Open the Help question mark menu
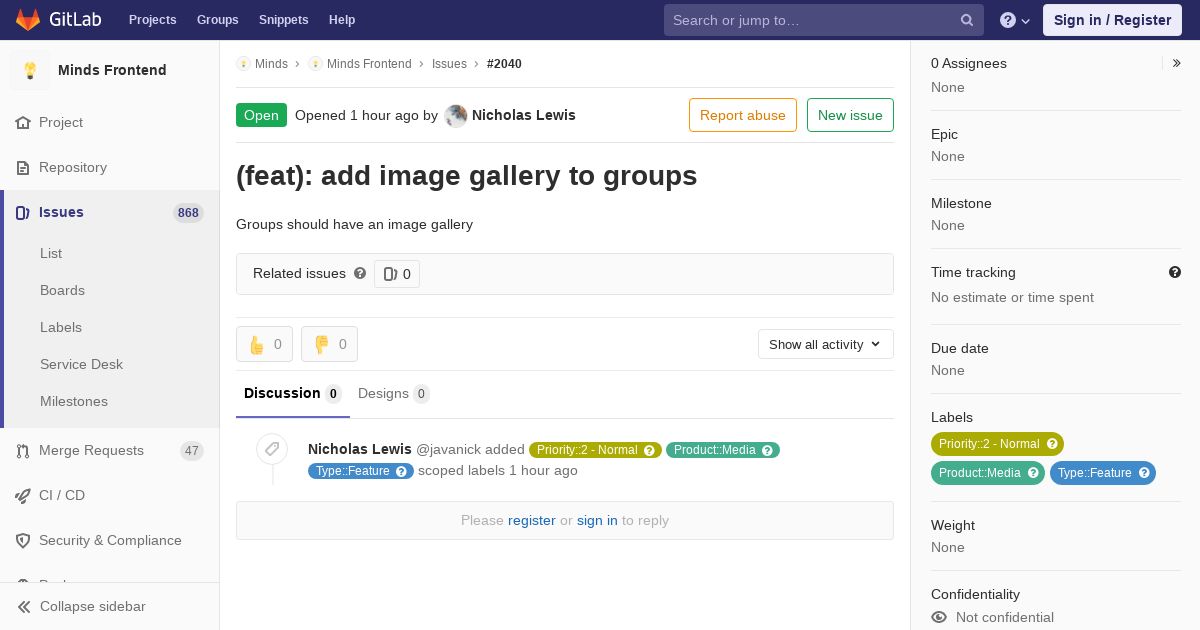 pyautogui.click(x=1015, y=20)
